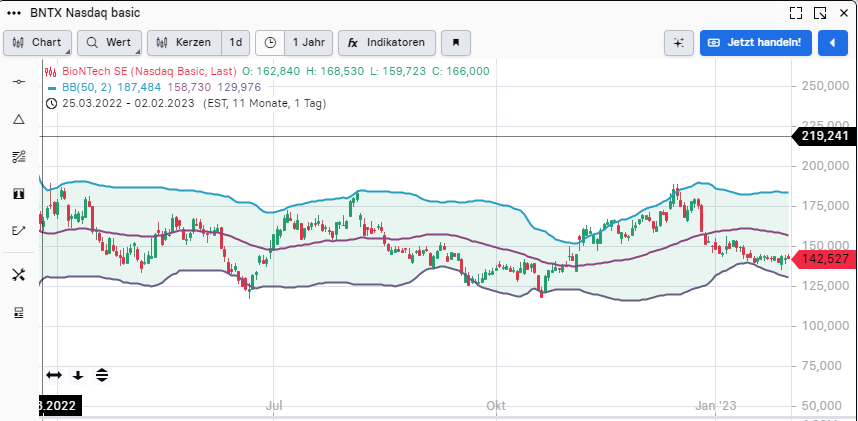Select the triangle shape drawing tool

pyautogui.click(x=18, y=119)
